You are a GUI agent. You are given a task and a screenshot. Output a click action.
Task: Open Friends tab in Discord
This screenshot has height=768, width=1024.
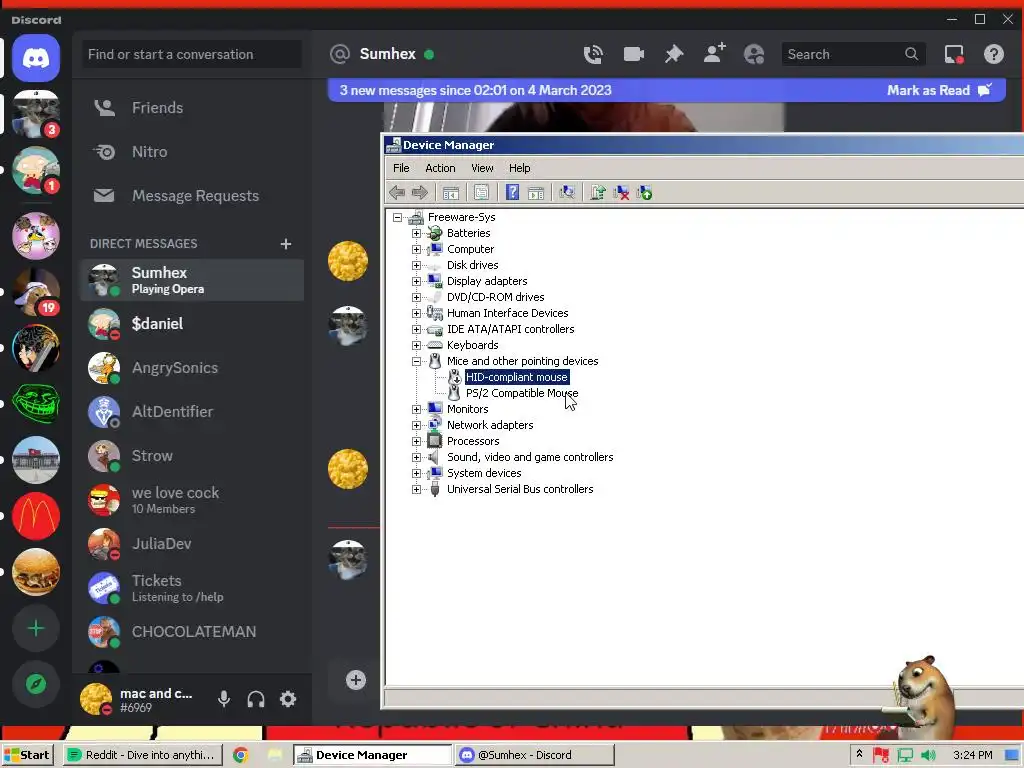192,108
